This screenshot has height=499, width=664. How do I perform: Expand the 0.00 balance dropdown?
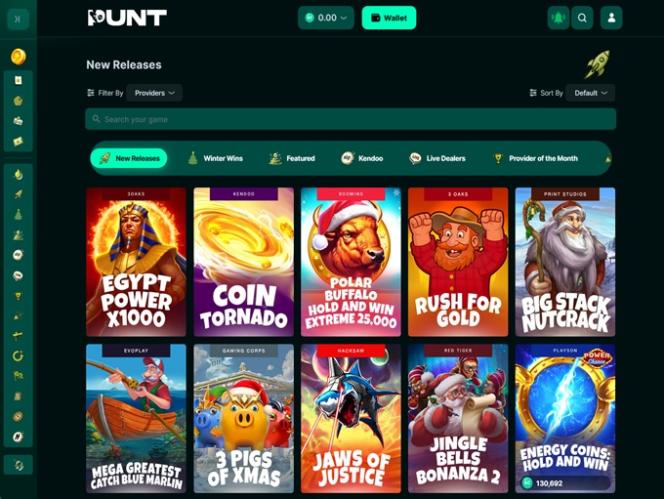pyautogui.click(x=326, y=18)
